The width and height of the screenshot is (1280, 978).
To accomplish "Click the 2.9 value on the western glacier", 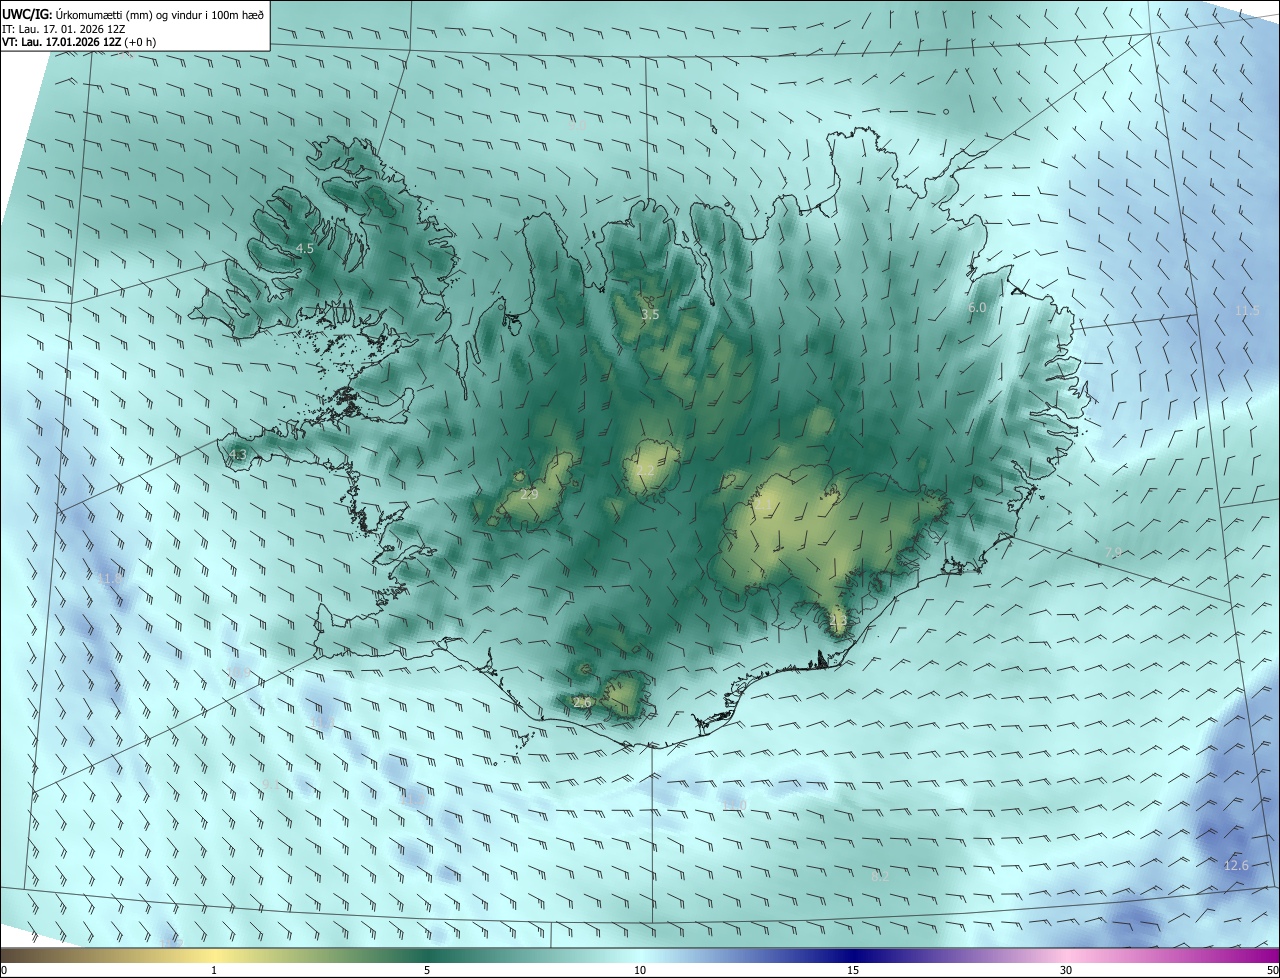I will coord(530,495).
